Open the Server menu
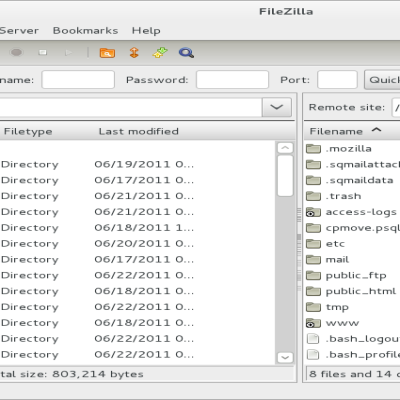 tap(19, 31)
